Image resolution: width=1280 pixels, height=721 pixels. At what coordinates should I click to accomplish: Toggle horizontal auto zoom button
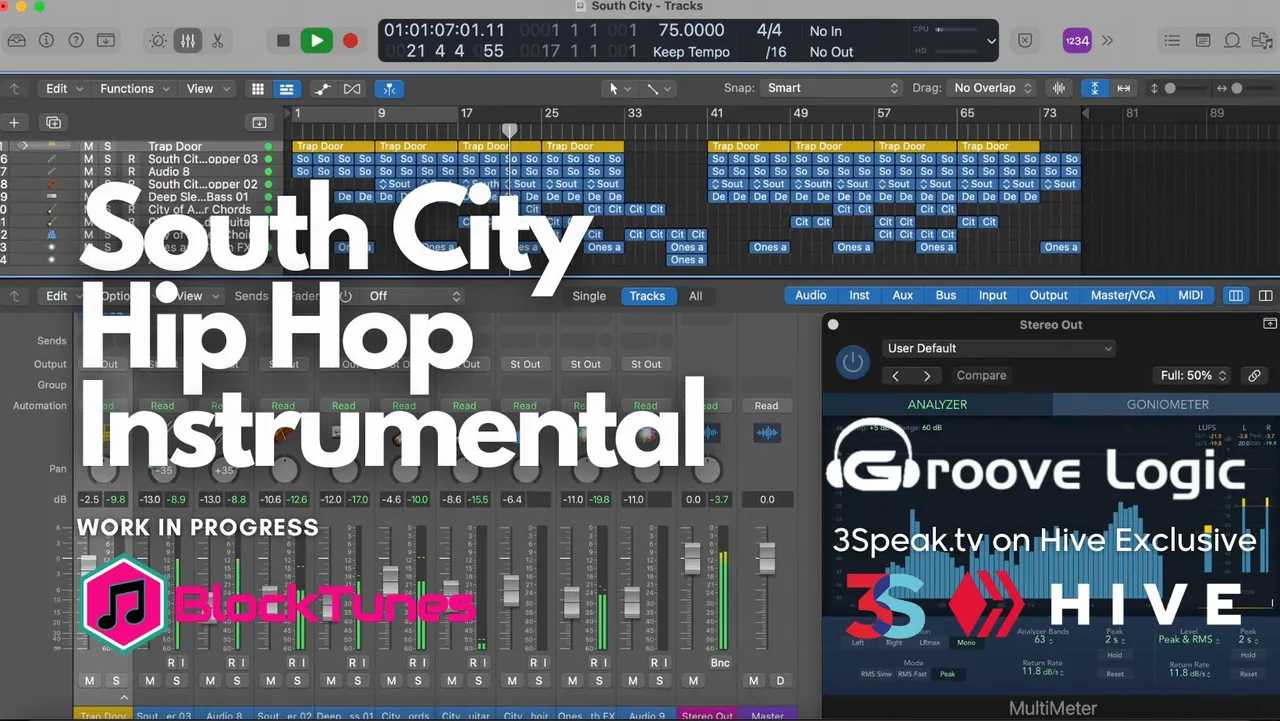[1124, 88]
